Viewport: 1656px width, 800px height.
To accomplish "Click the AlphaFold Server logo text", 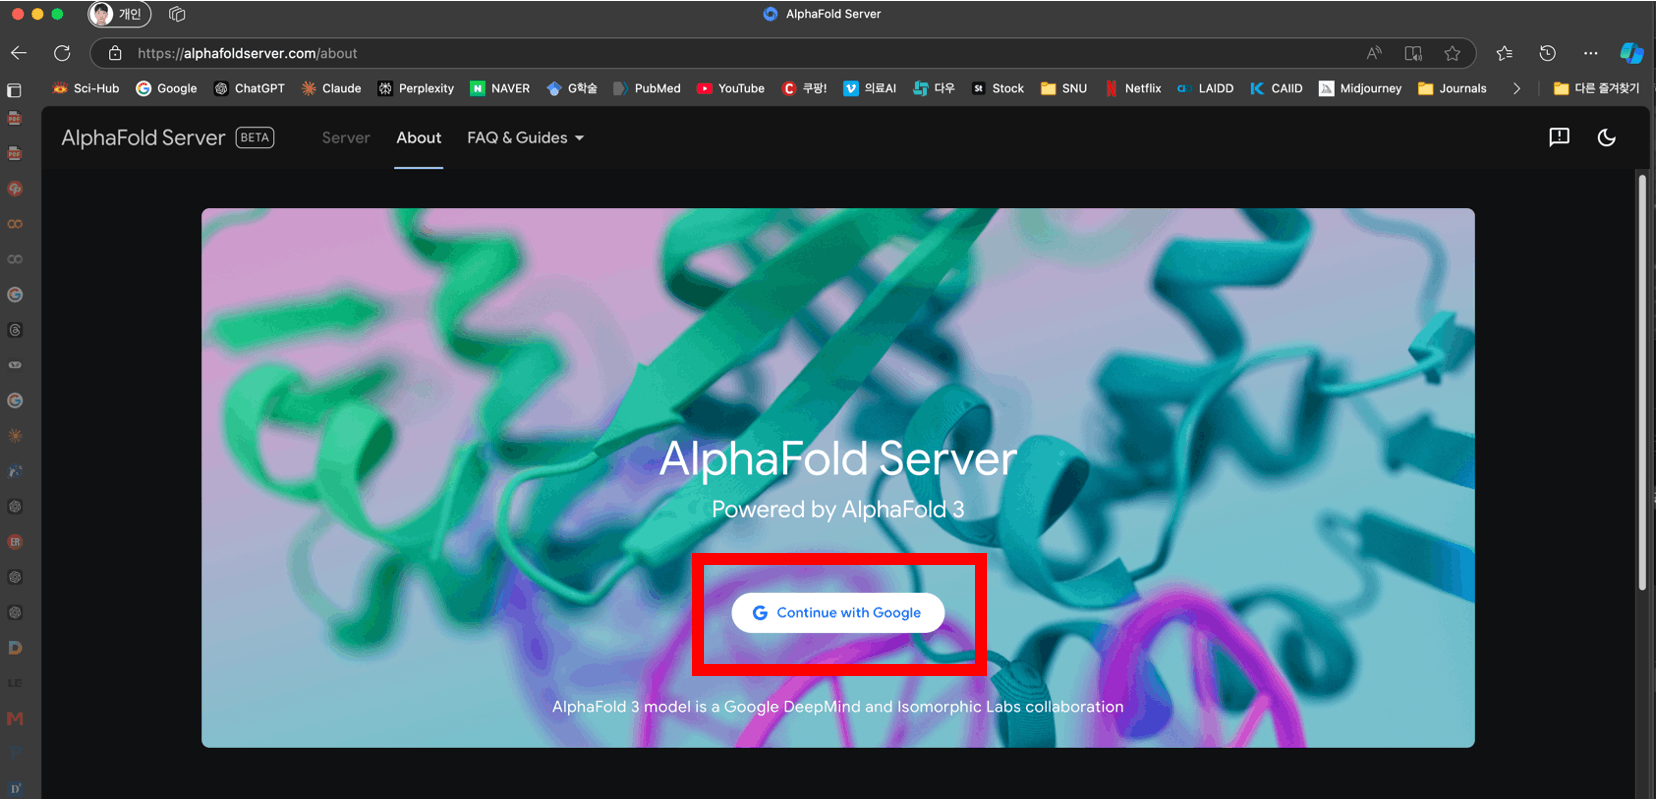I will pos(143,138).
